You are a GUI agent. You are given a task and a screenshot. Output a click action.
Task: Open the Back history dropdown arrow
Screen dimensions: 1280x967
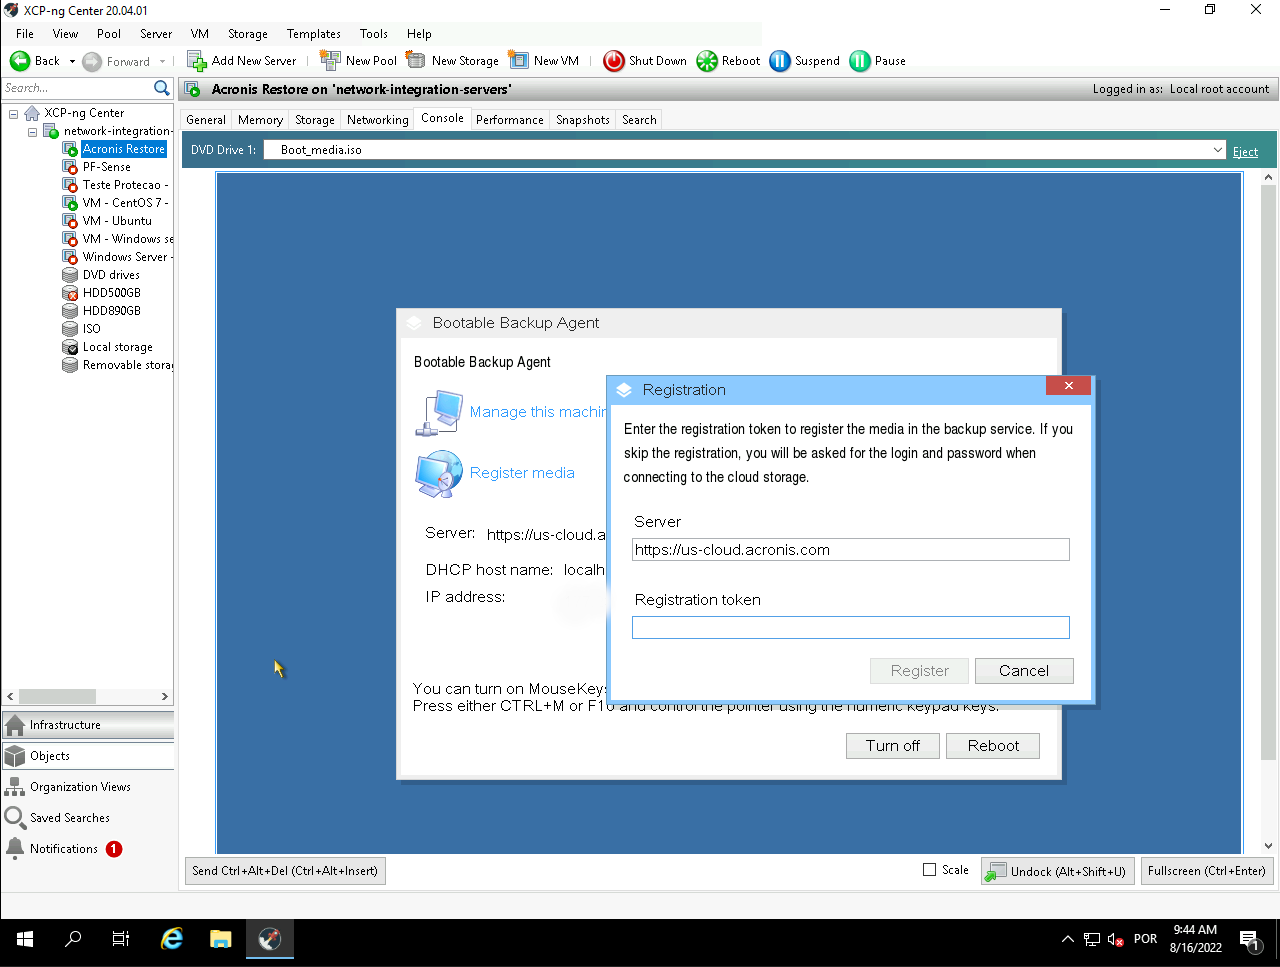point(72,61)
